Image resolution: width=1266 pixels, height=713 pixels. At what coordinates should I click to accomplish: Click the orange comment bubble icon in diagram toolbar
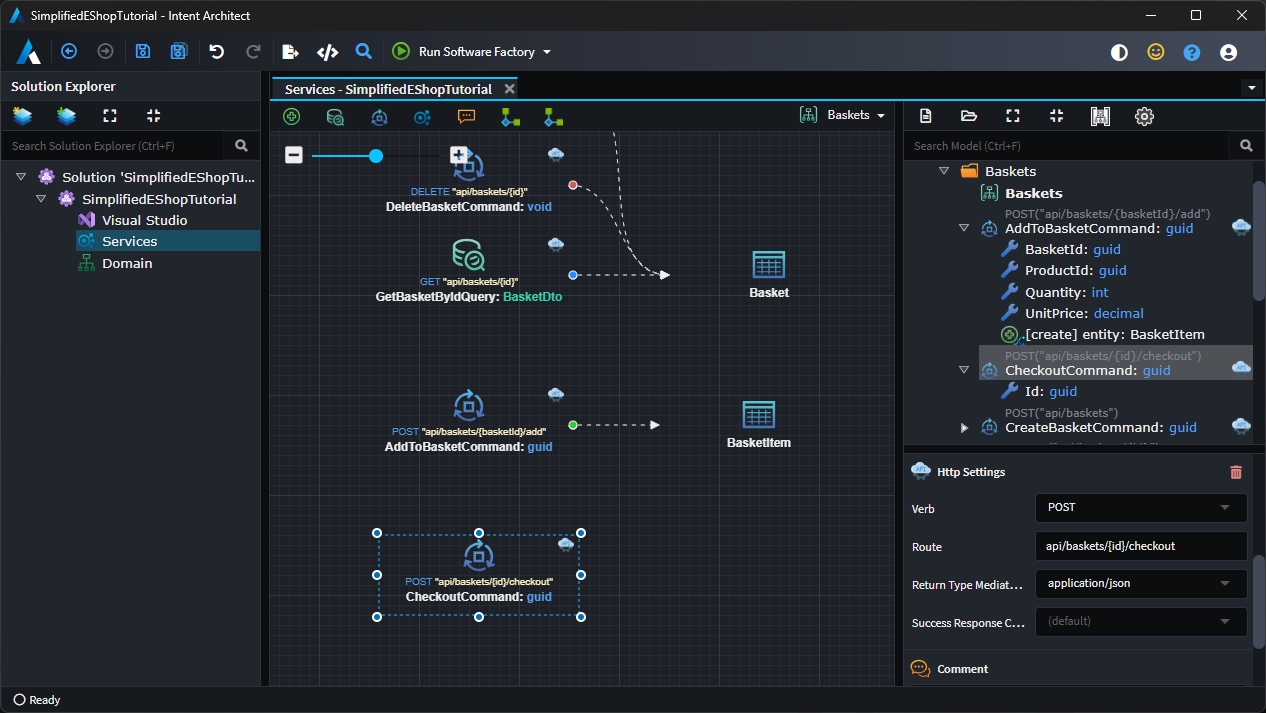(466, 116)
